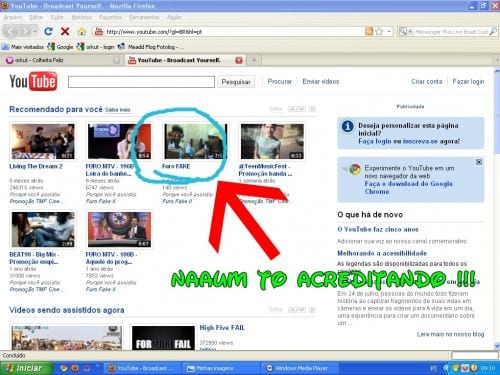Open the search engine selector dropdown
Image resolution: width=500 pixels, height=375 pixels.
pos(405,32)
